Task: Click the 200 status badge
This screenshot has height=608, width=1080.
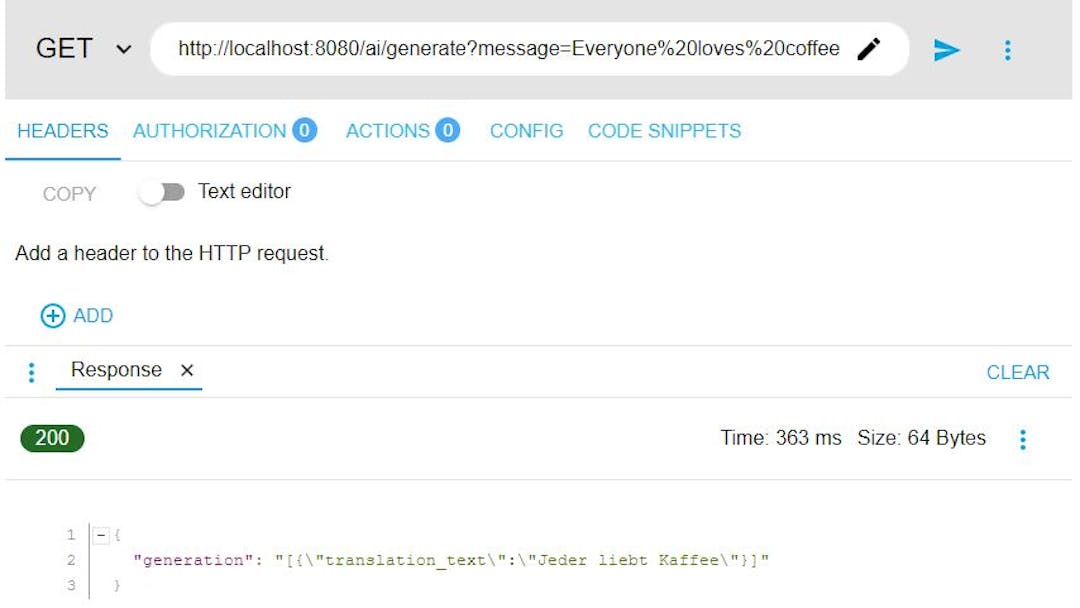Action: coord(51,438)
